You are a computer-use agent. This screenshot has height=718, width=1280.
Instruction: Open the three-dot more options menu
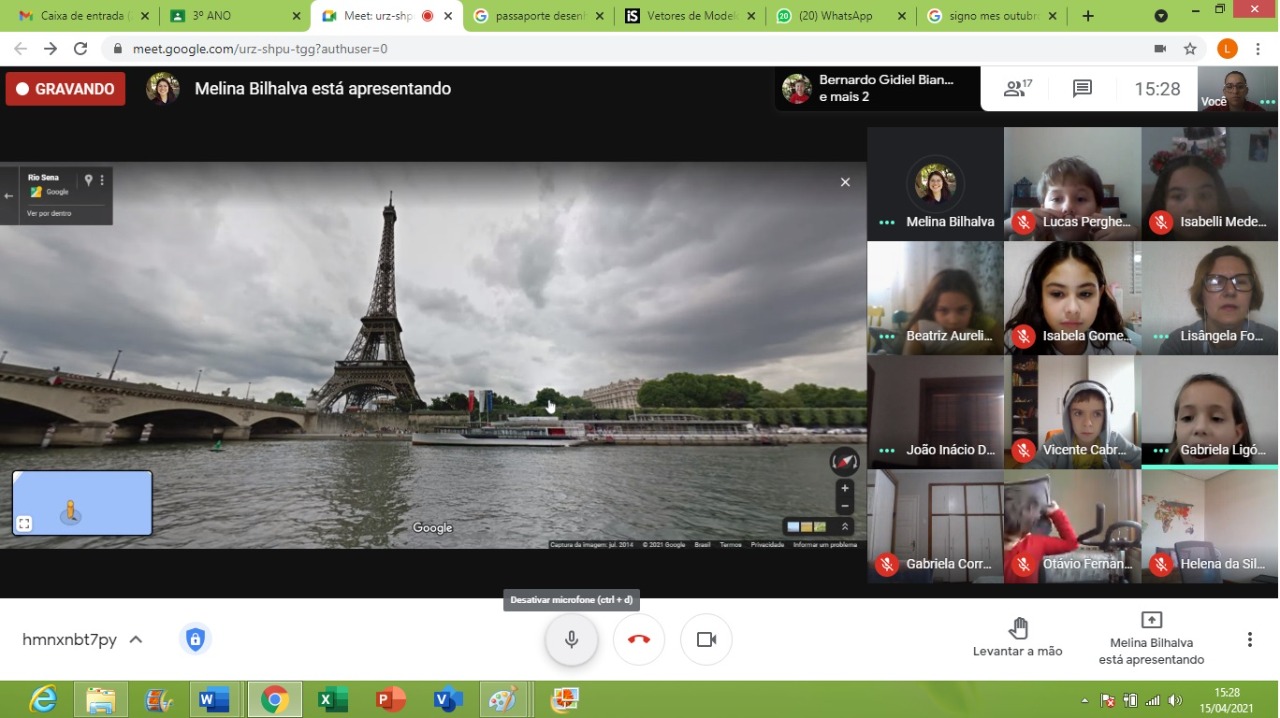(1249, 639)
